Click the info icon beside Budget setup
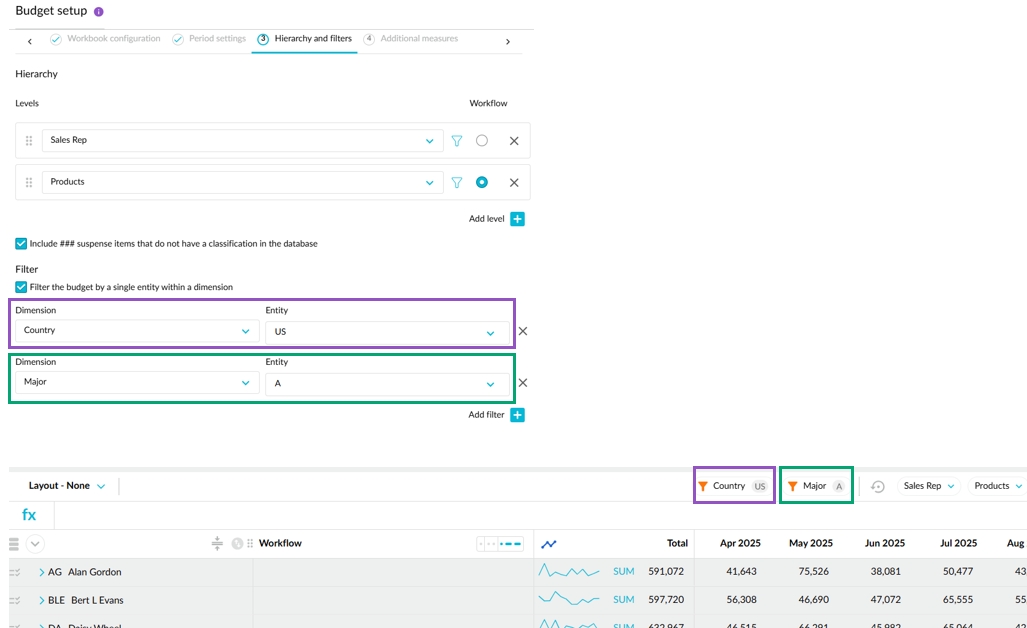This screenshot has height=628, width=1027. point(98,12)
